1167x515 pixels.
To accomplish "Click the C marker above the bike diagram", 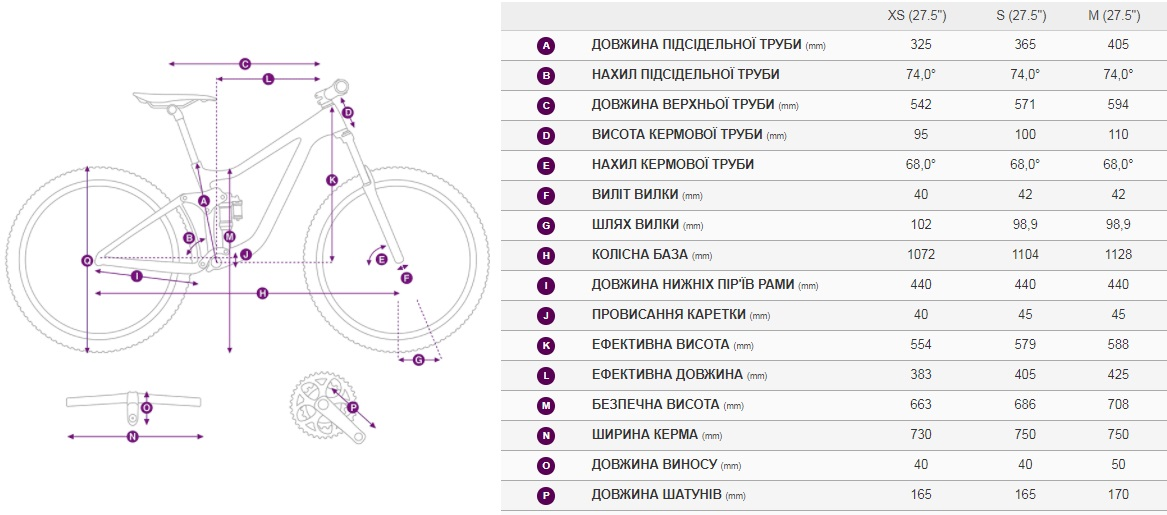I will tap(244, 64).
